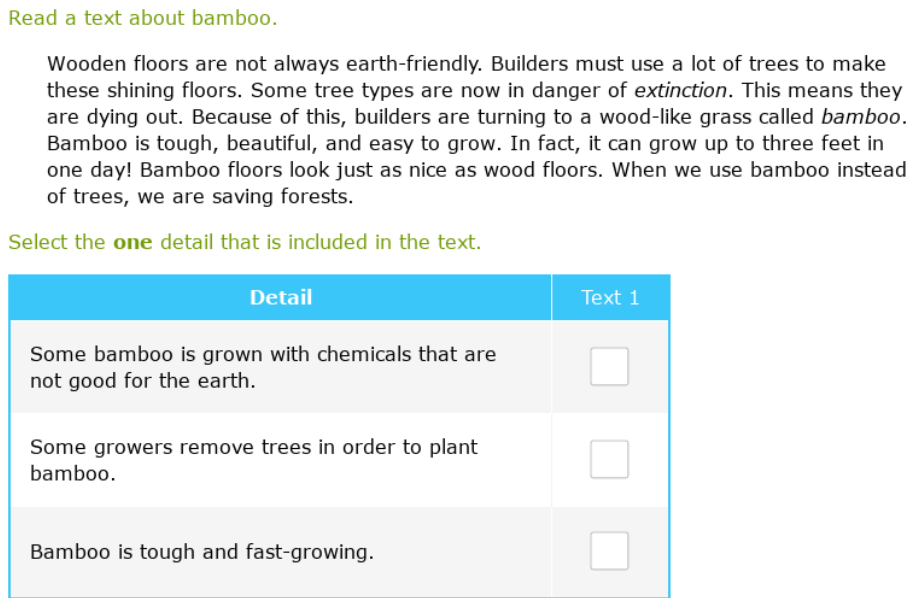Image resolution: width=920 pixels, height=598 pixels.
Task: Click the italic word 'extinction' in the passage
Action: pyautogui.click(x=679, y=90)
